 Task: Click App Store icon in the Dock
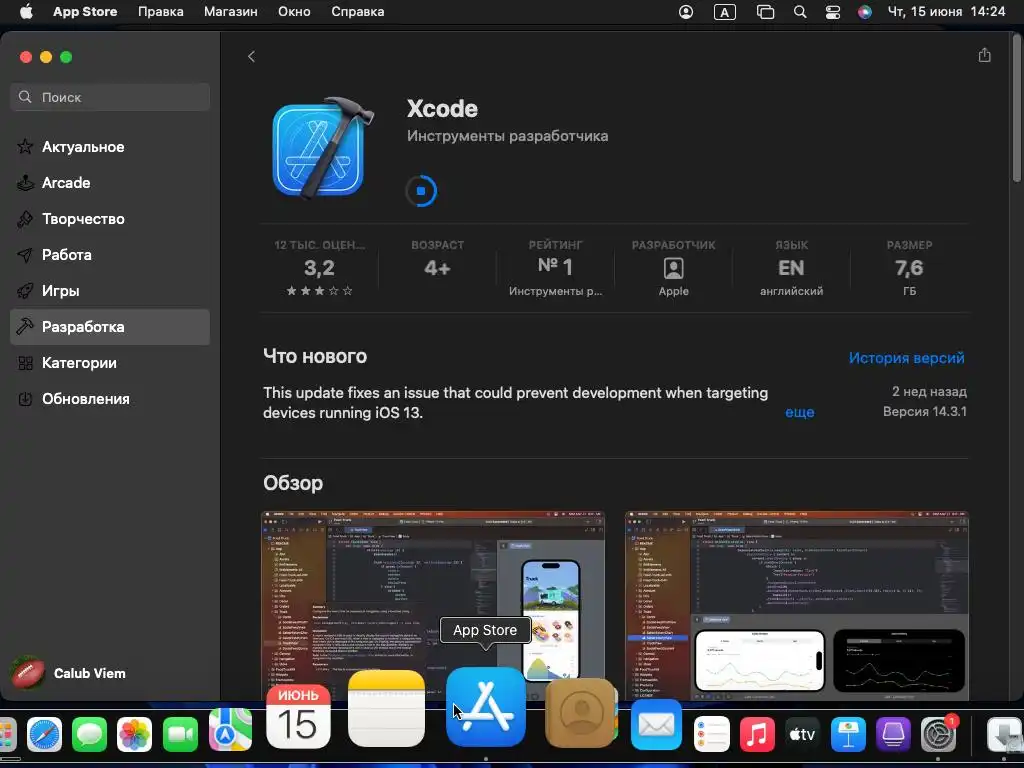point(485,706)
